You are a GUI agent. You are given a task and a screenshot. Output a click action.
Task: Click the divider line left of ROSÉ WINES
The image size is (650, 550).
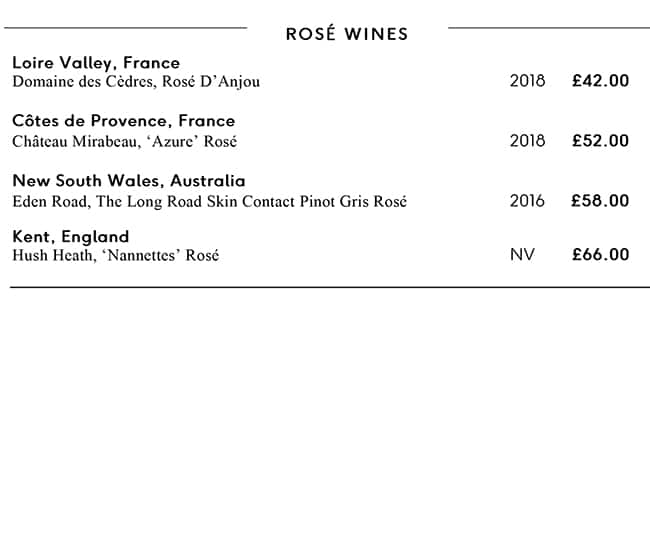pyautogui.click(x=128, y=28)
